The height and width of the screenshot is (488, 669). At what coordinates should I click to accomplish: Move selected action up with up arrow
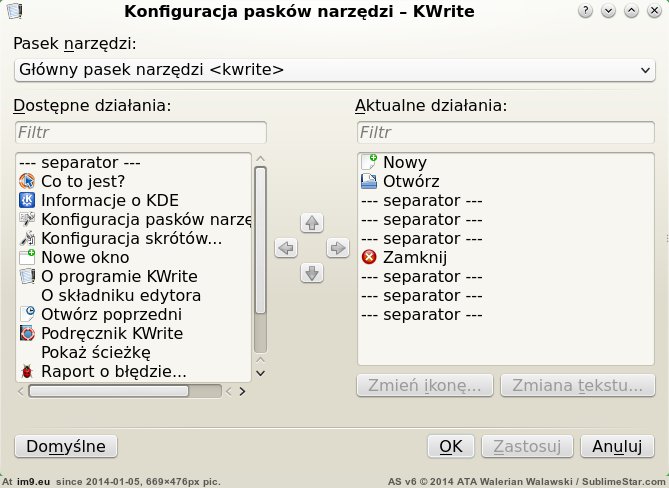[312, 222]
